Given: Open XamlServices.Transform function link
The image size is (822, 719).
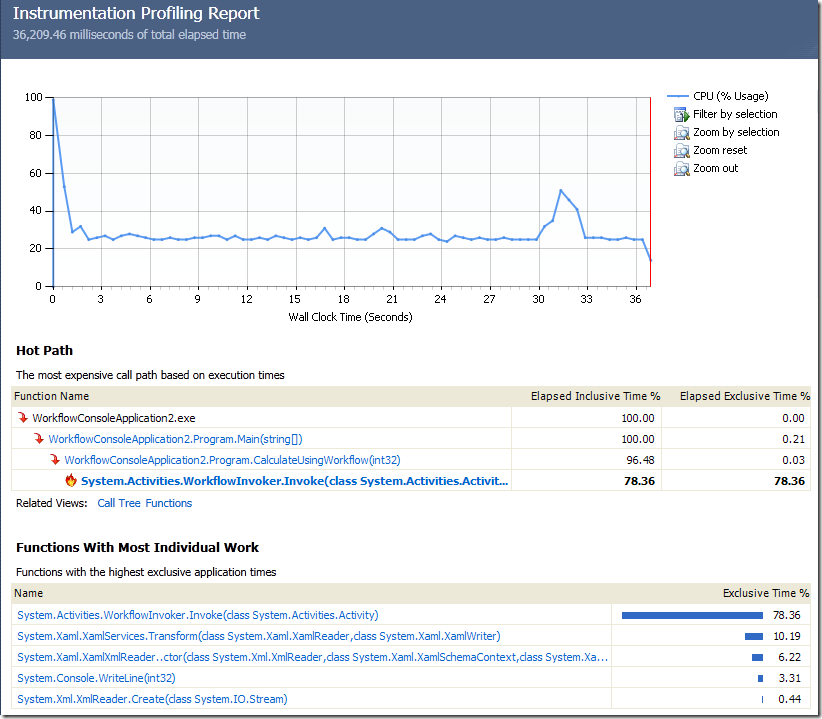Looking at the screenshot, I should pos(258,636).
